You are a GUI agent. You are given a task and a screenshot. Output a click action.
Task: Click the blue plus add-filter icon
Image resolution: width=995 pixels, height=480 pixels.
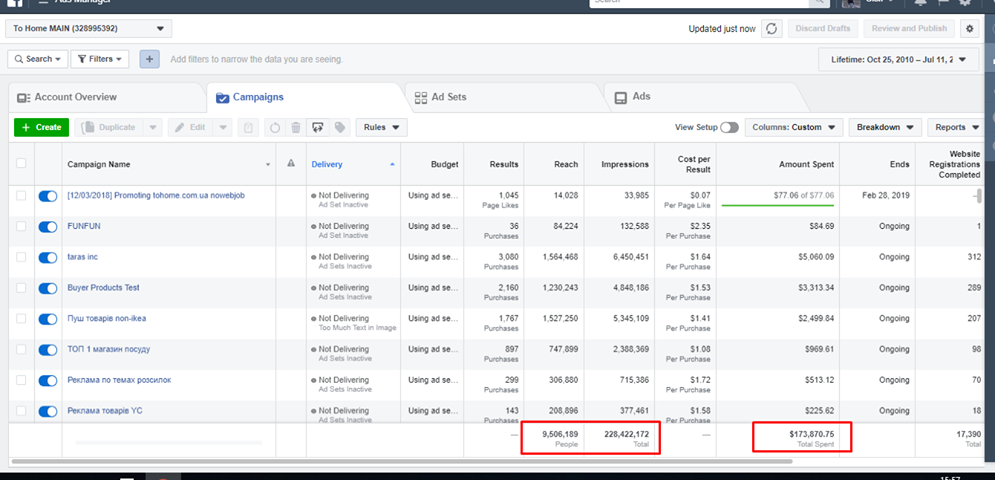[x=149, y=59]
